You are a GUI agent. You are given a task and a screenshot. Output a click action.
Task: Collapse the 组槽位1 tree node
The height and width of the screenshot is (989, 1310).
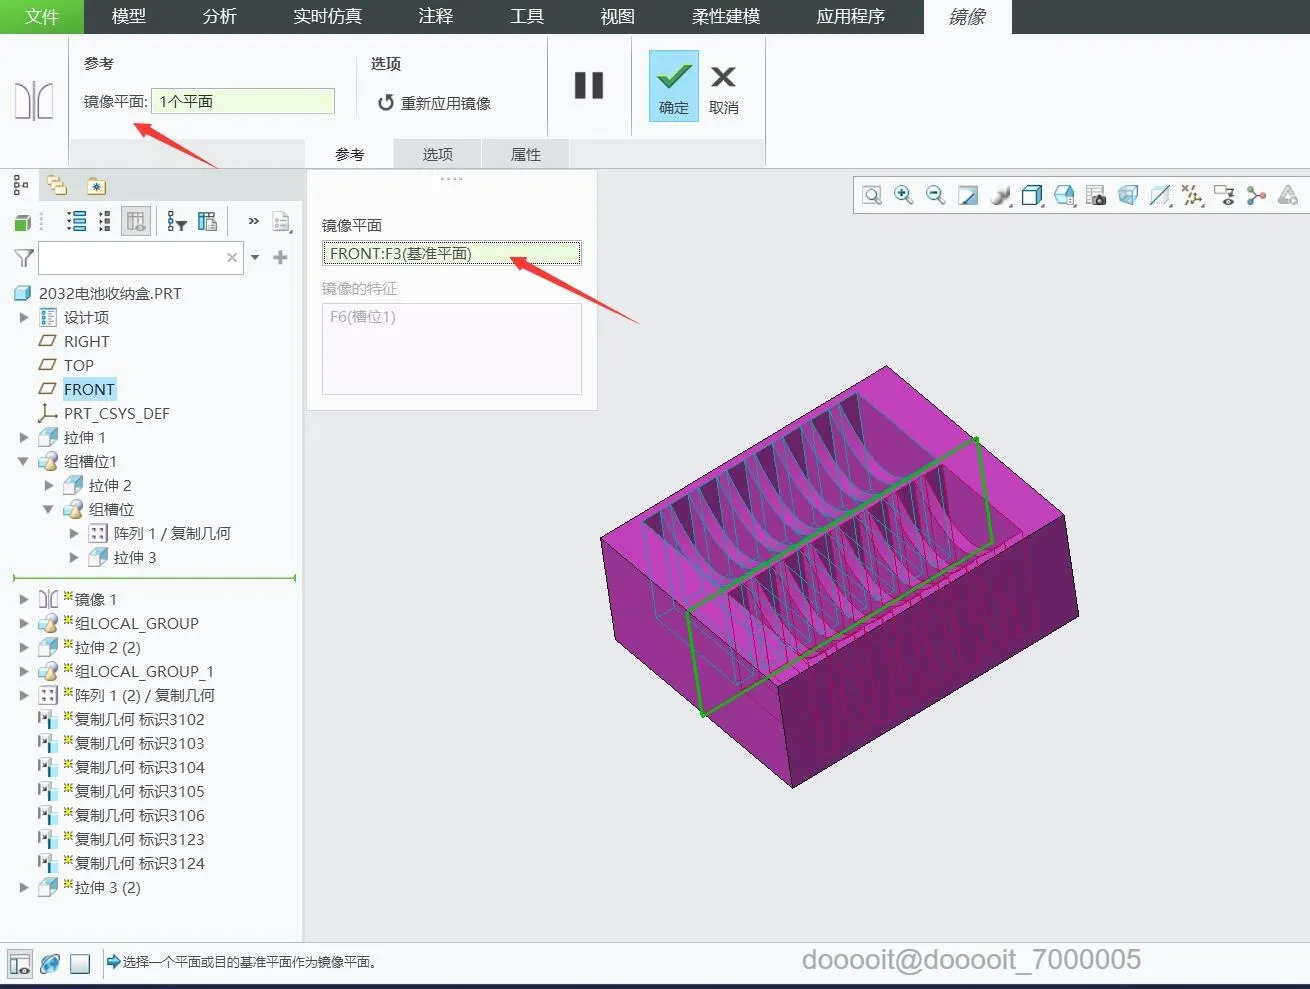click(x=23, y=461)
